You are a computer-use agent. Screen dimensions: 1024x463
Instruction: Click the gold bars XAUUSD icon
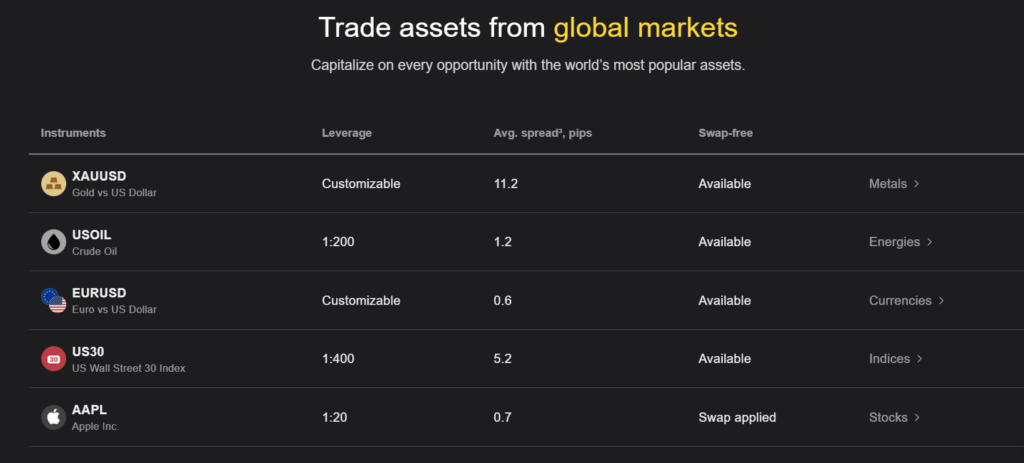pos(53,184)
